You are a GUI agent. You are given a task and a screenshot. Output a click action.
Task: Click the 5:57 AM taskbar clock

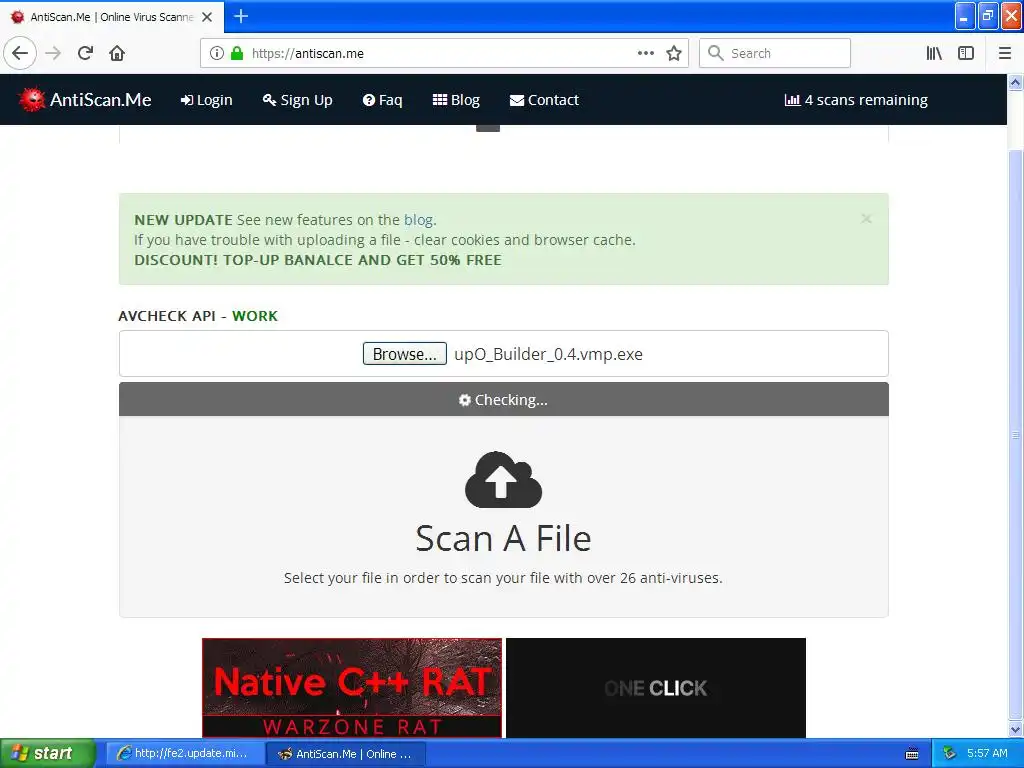[x=987, y=753]
